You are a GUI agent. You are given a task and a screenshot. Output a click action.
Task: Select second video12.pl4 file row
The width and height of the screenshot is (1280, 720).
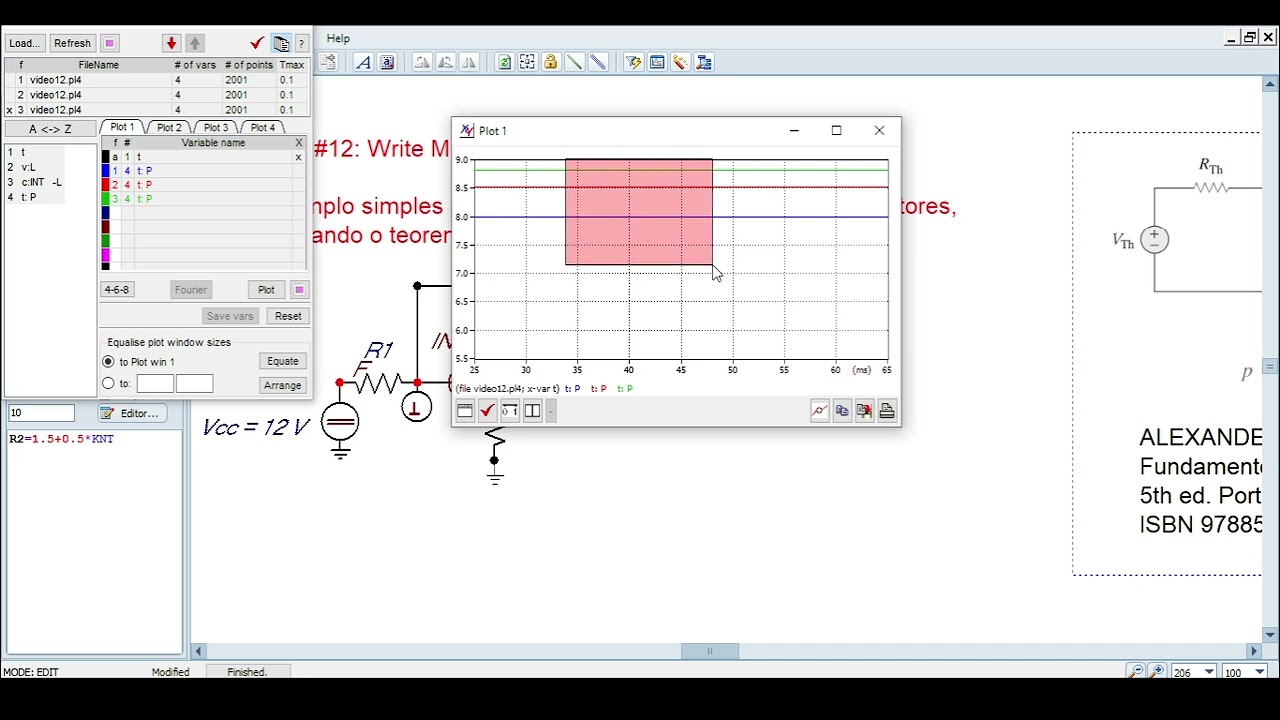(157, 95)
